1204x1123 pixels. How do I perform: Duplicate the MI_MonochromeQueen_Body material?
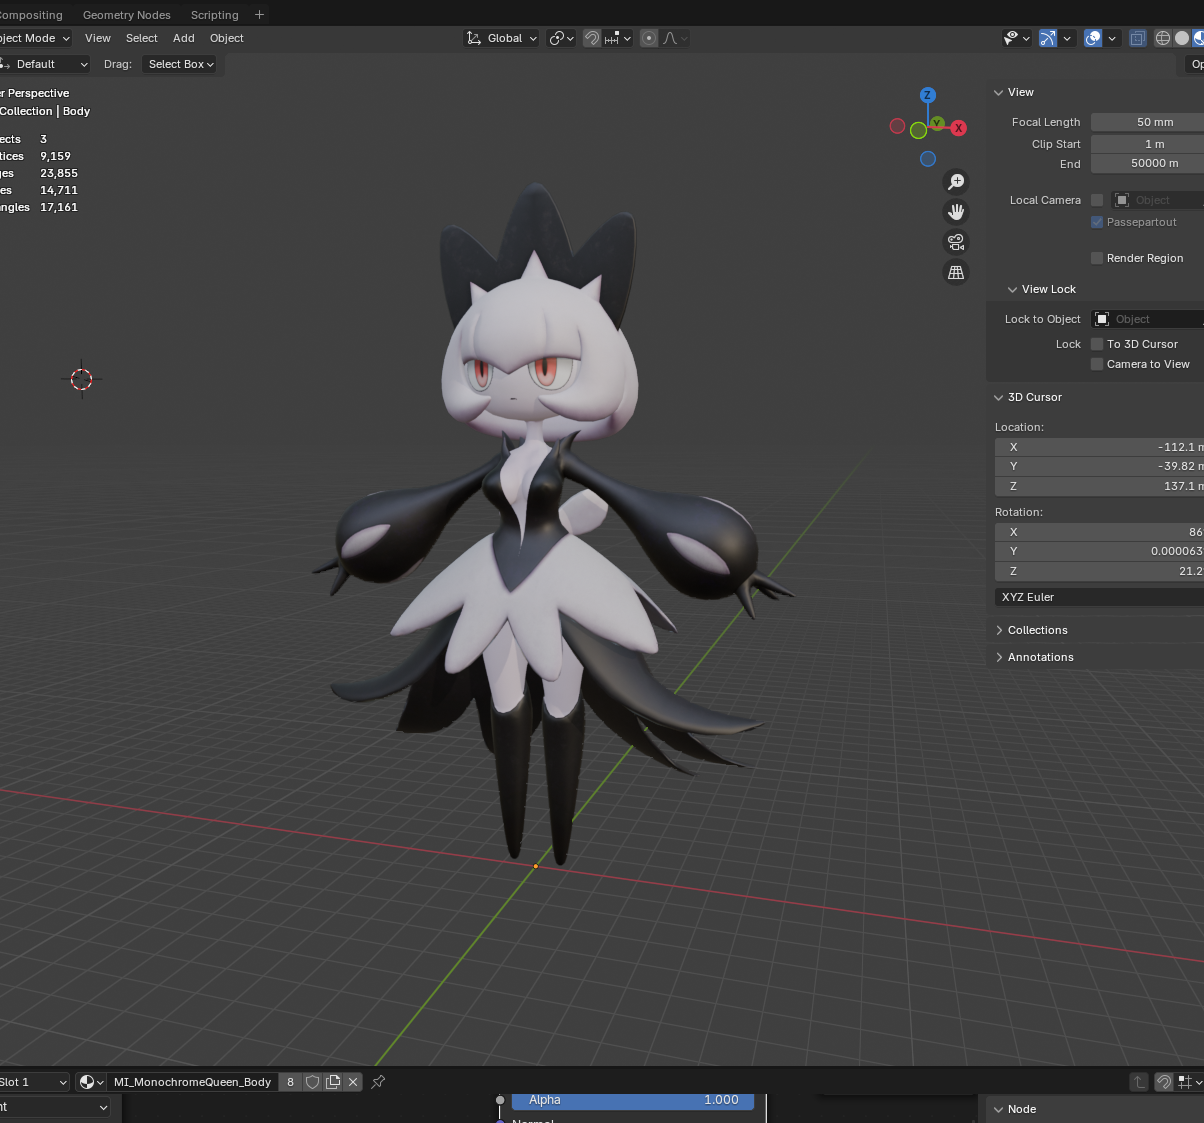333,1082
